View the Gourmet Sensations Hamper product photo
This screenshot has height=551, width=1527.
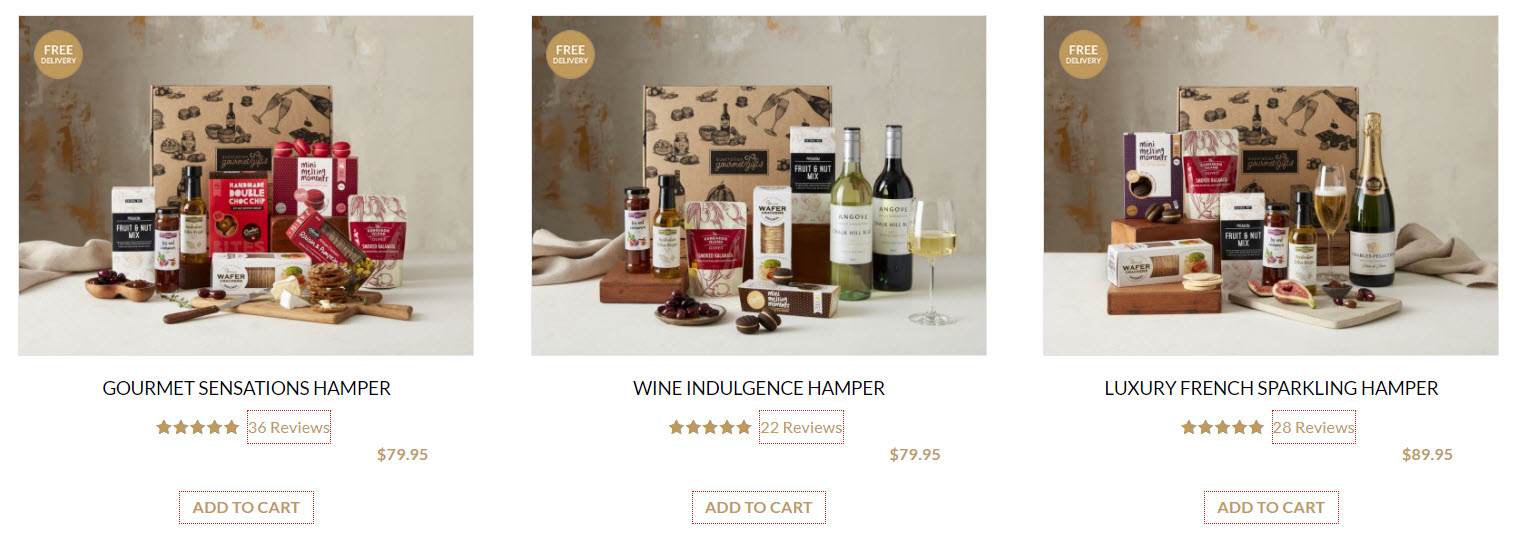click(x=246, y=185)
